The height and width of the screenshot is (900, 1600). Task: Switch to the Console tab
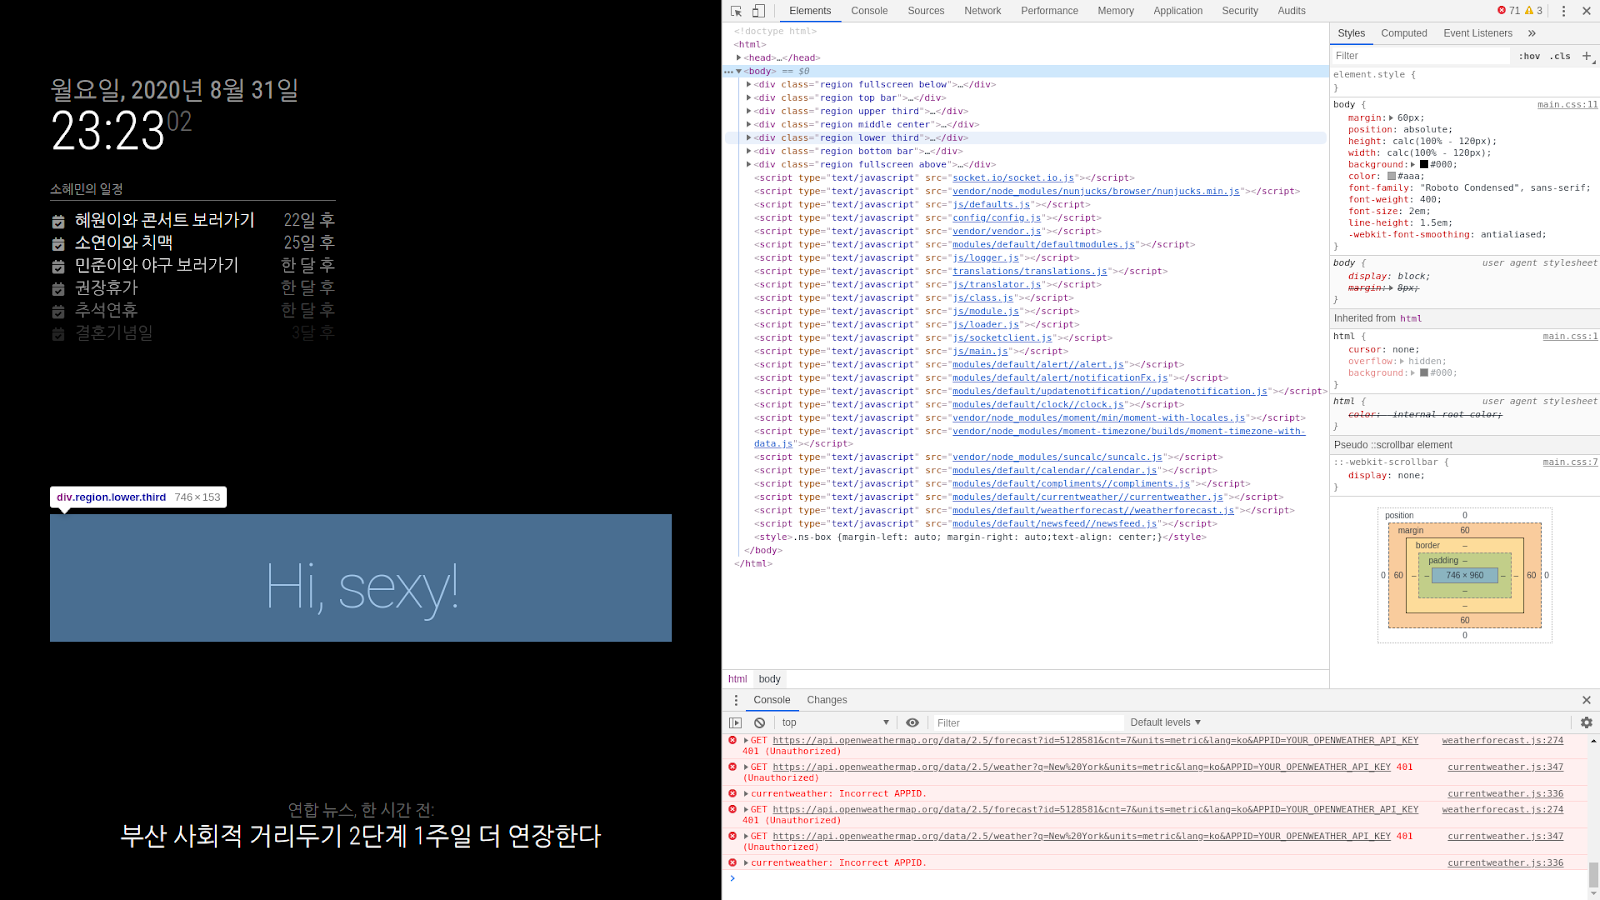tap(869, 11)
